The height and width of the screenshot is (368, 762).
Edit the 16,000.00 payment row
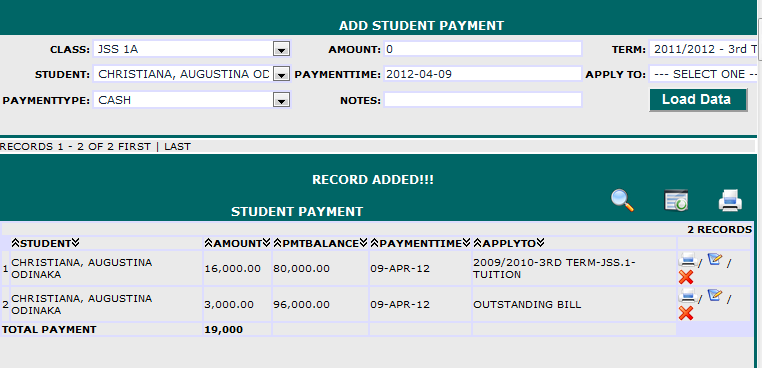[714, 259]
